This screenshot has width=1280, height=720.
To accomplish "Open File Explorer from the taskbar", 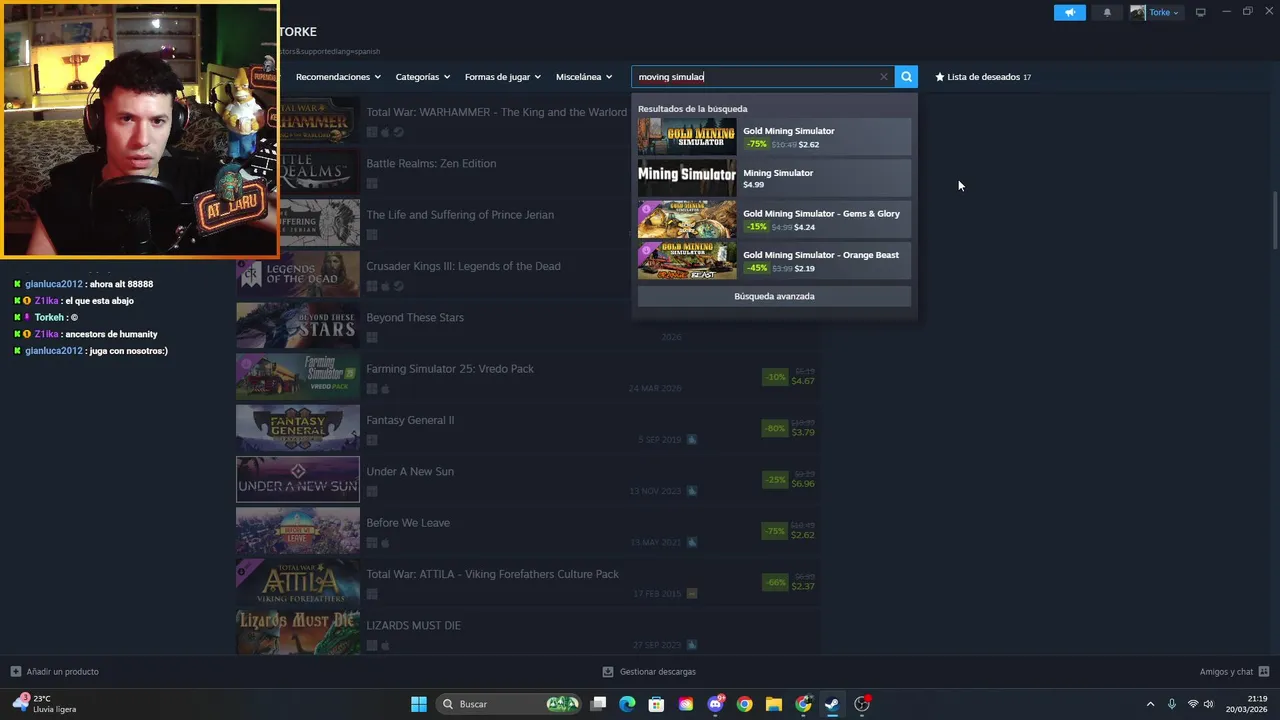I will click(x=774, y=704).
